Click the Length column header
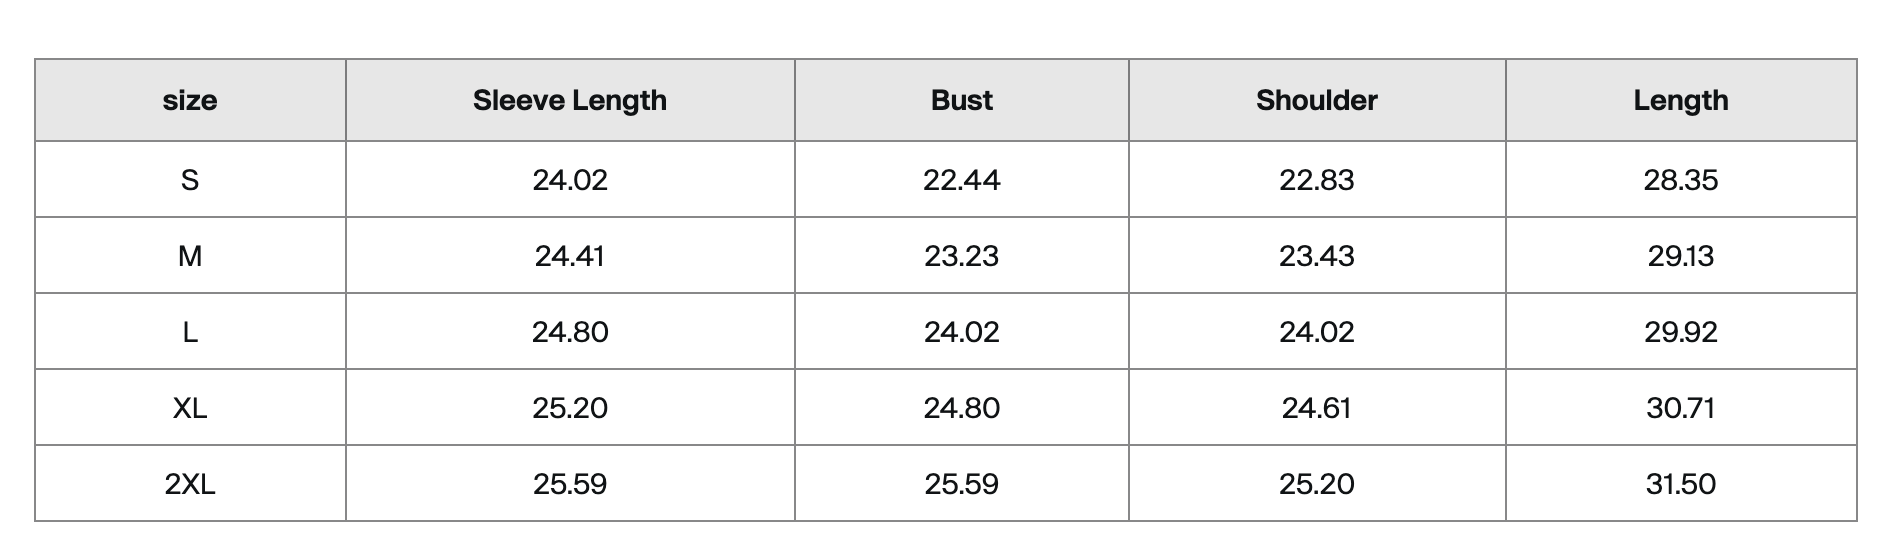1890x548 pixels. point(1681,100)
